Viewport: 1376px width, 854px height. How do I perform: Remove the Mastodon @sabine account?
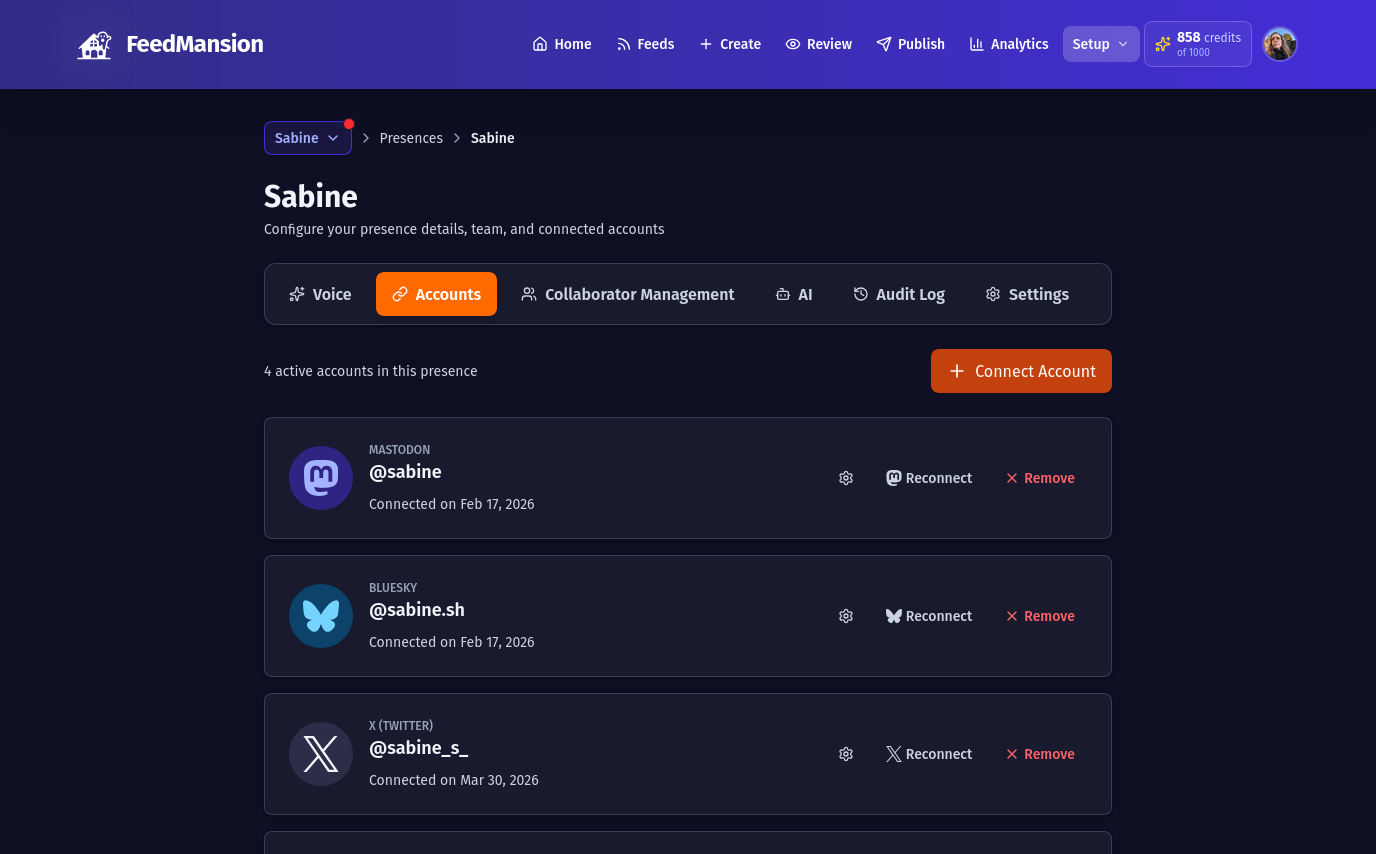(x=1040, y=478)
